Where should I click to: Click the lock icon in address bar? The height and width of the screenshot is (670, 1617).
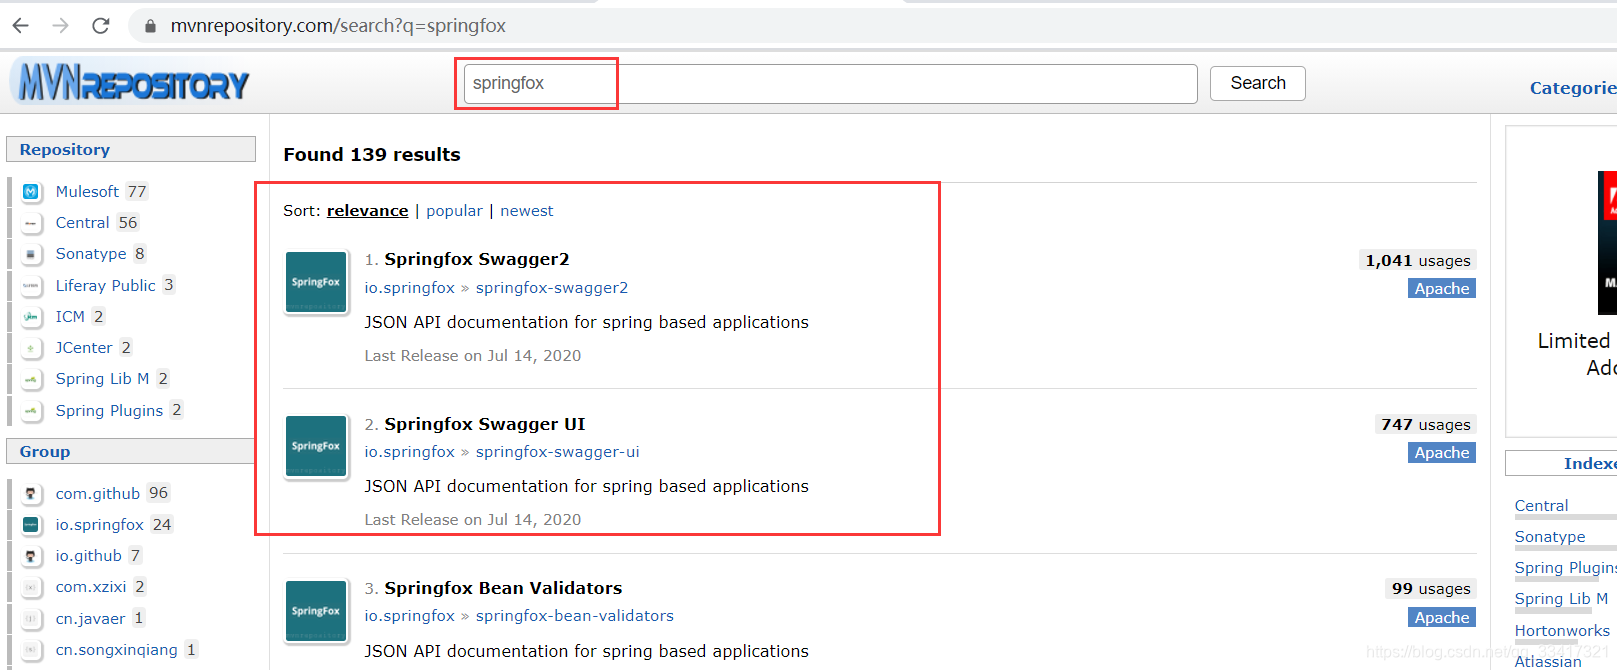pos(150,26)
